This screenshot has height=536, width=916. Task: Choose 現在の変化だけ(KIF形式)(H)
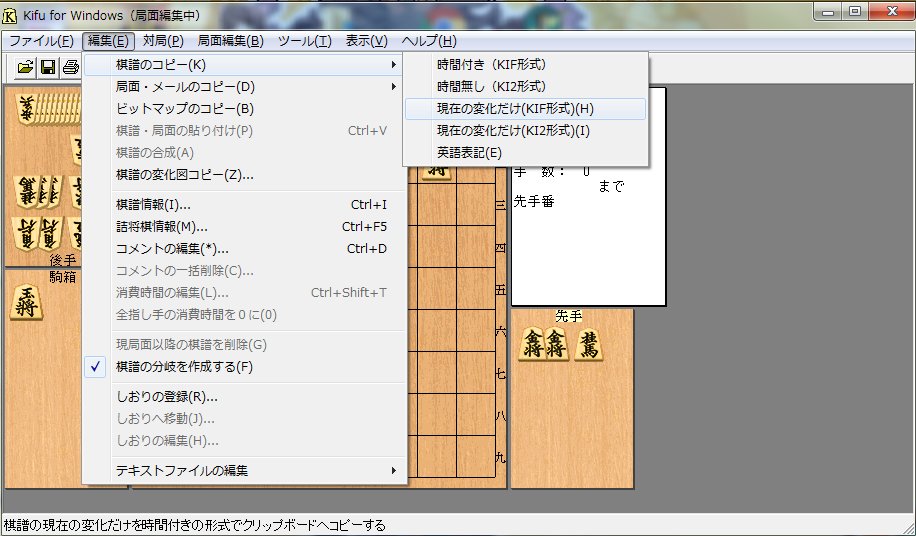pyautogui.click(x=515, y=108)
